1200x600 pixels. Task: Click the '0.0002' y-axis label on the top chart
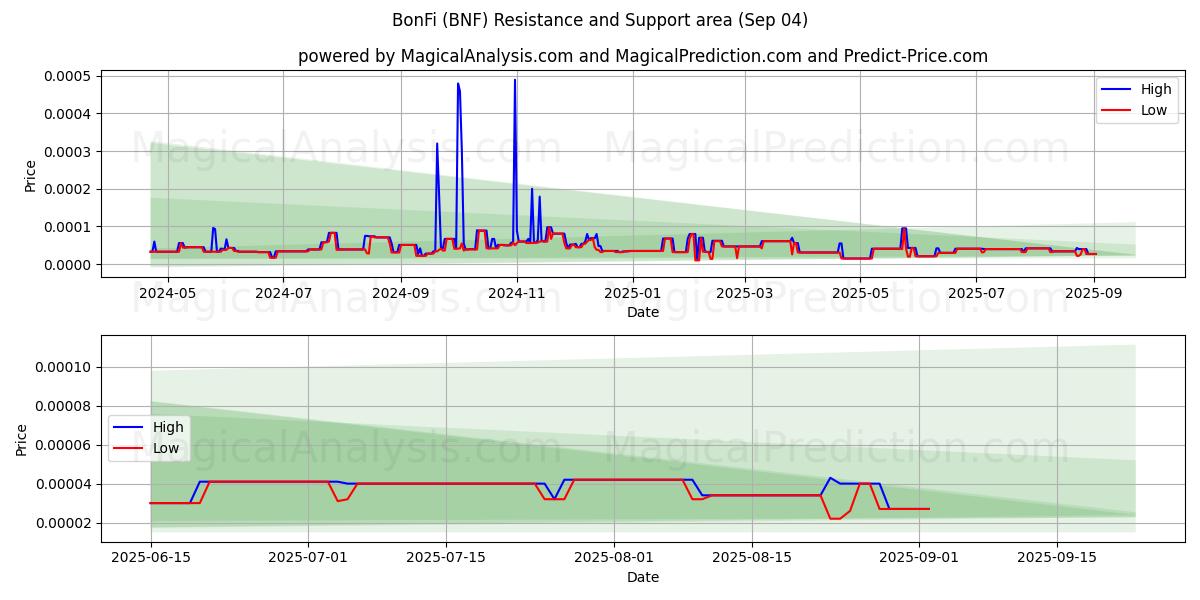(70, 189)
